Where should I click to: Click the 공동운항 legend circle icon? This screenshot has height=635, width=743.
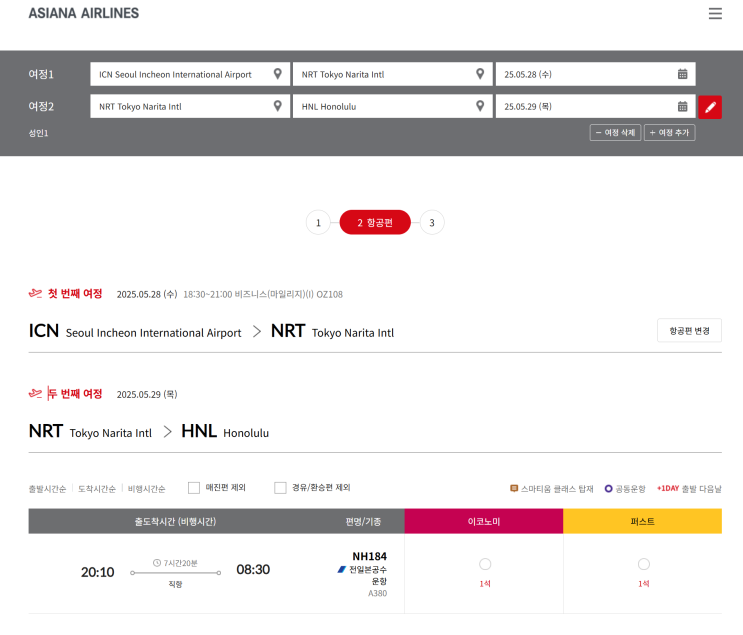click(608, 488)
